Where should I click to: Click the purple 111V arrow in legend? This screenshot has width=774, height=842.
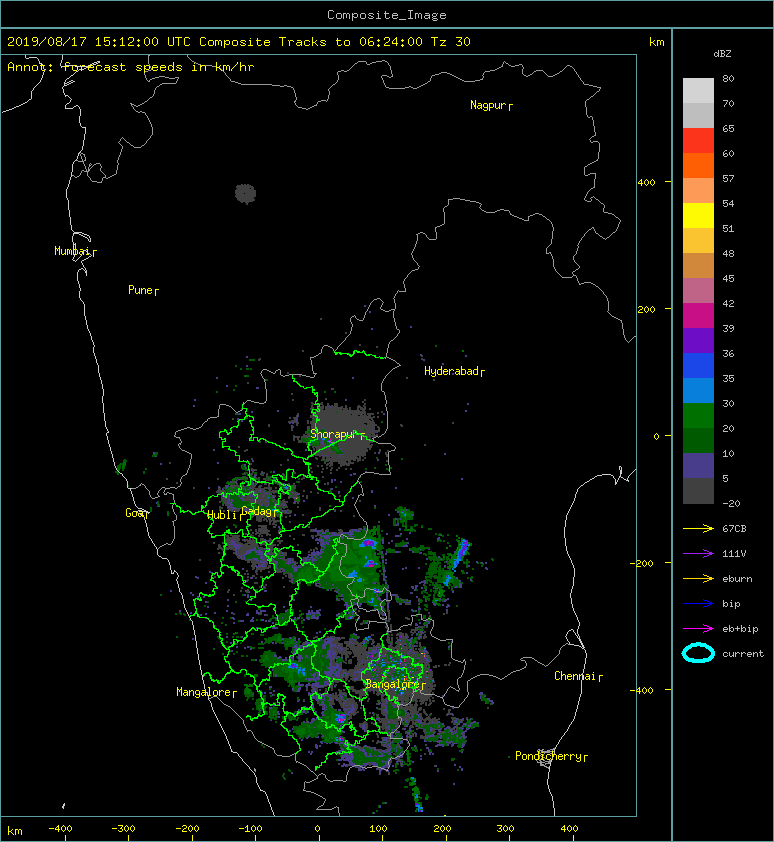698,554
